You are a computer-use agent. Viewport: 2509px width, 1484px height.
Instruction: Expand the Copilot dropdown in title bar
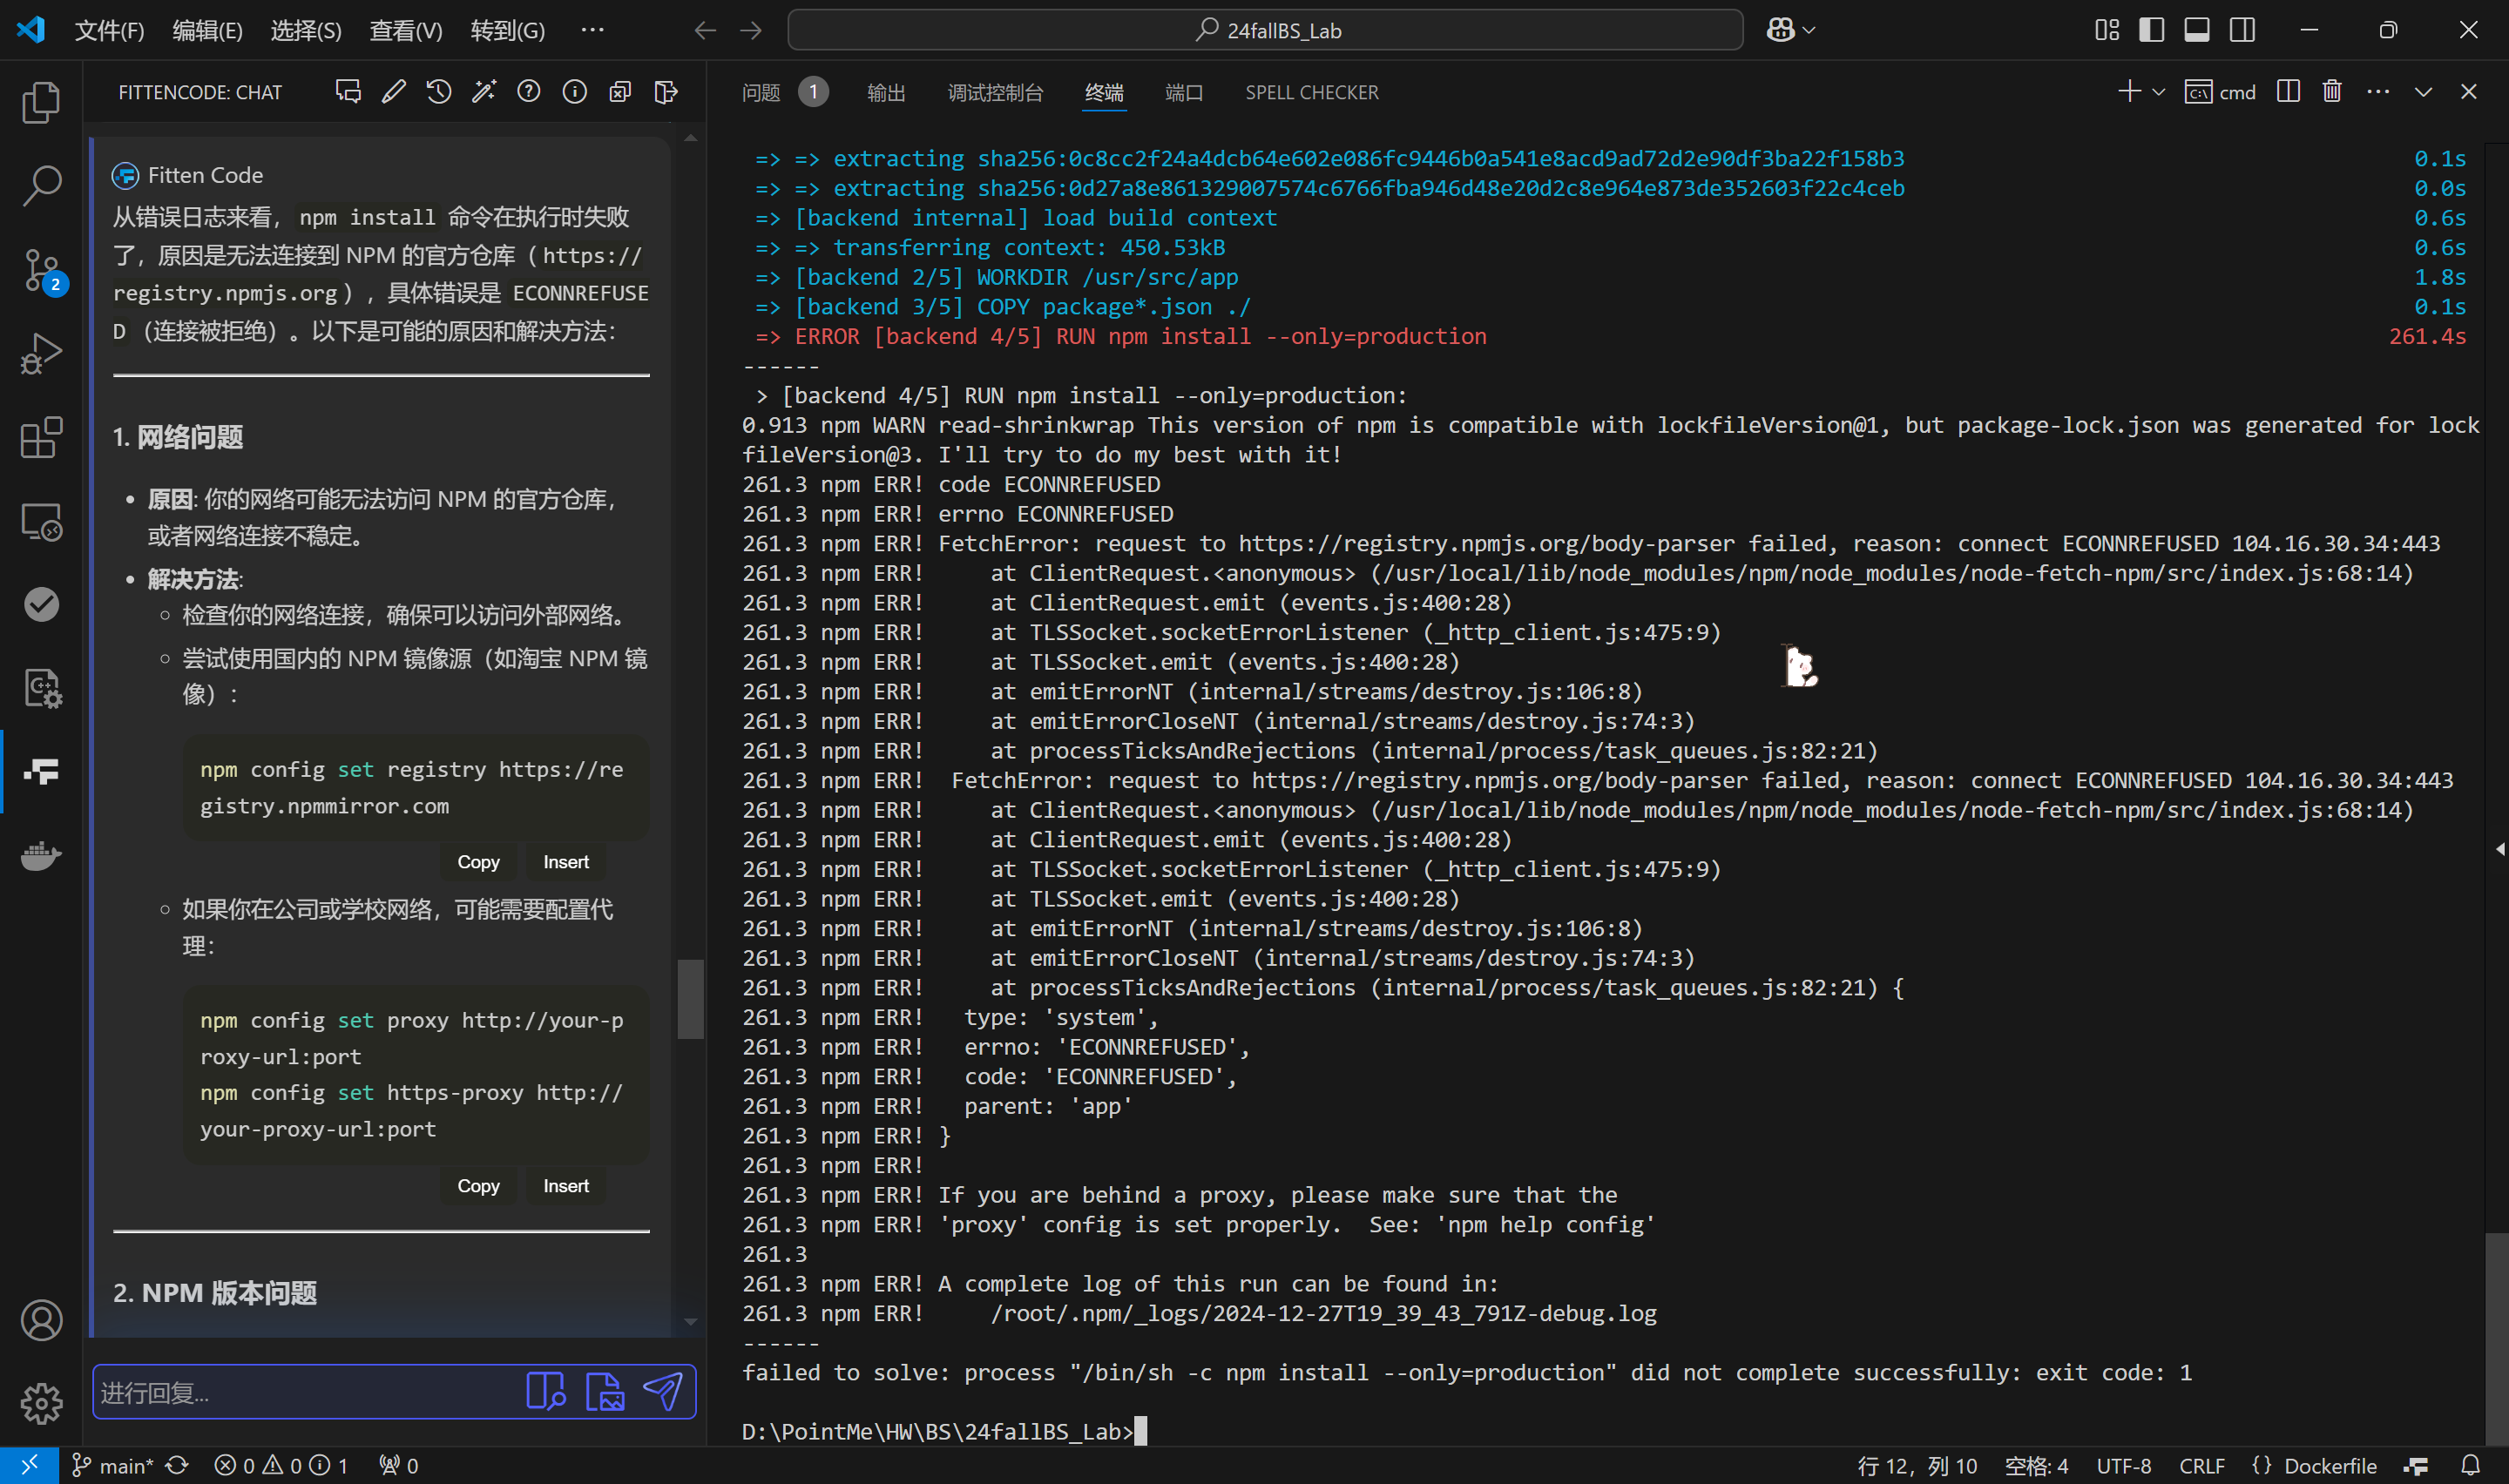[1809, 30]
